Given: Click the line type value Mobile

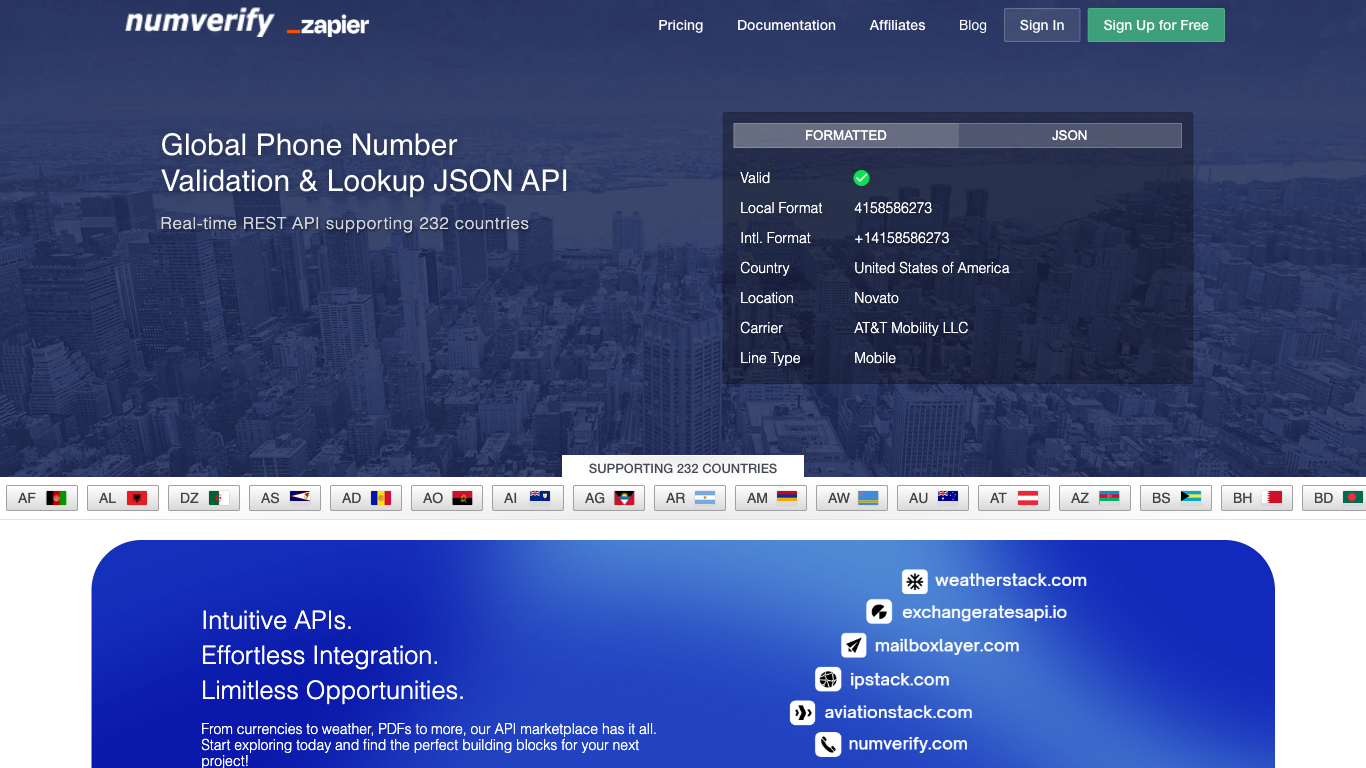Looking at the screenshot, I should click(875, 358).
